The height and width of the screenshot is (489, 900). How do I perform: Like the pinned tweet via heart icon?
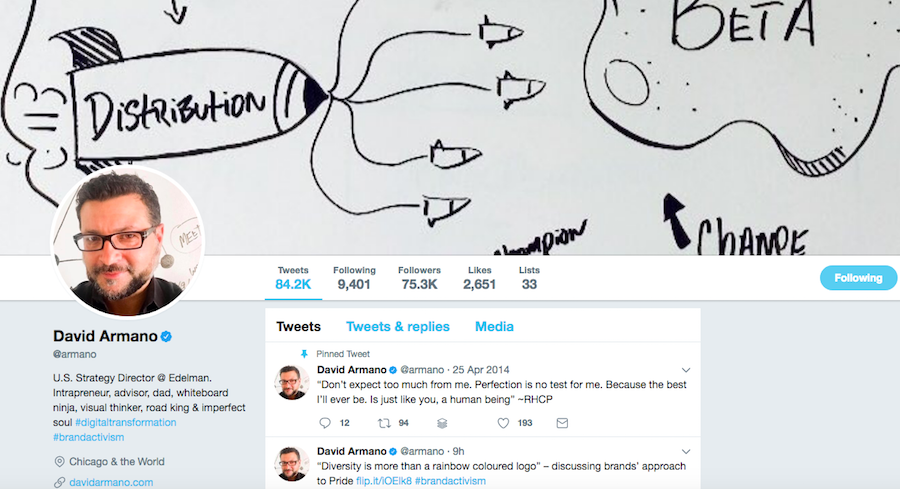503,423
